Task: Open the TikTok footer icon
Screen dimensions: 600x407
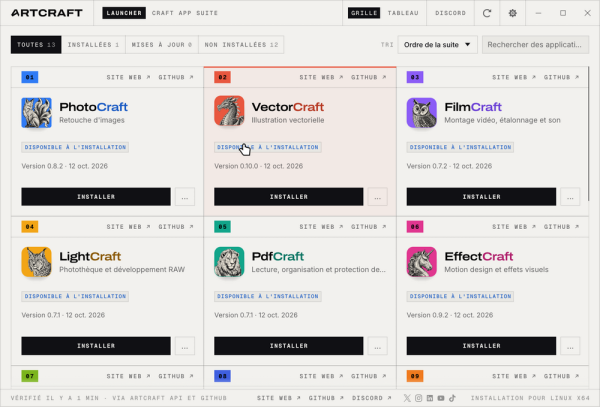Action: 452,398
